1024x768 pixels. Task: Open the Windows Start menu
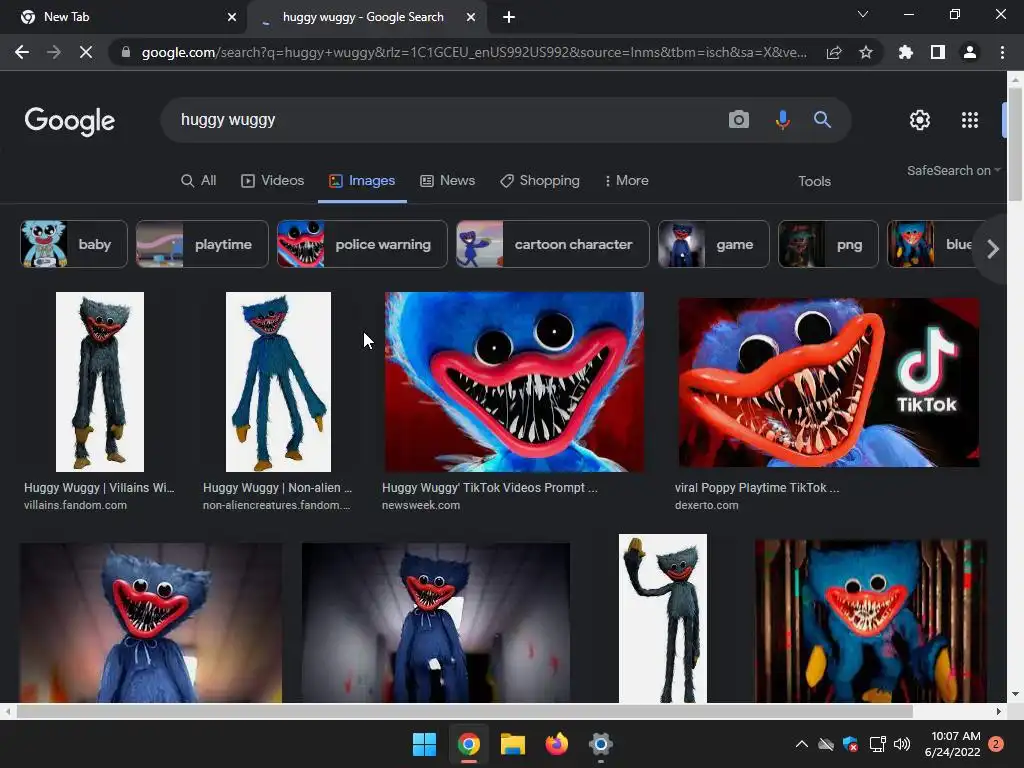pyautogui.click(x=424, y=744)
